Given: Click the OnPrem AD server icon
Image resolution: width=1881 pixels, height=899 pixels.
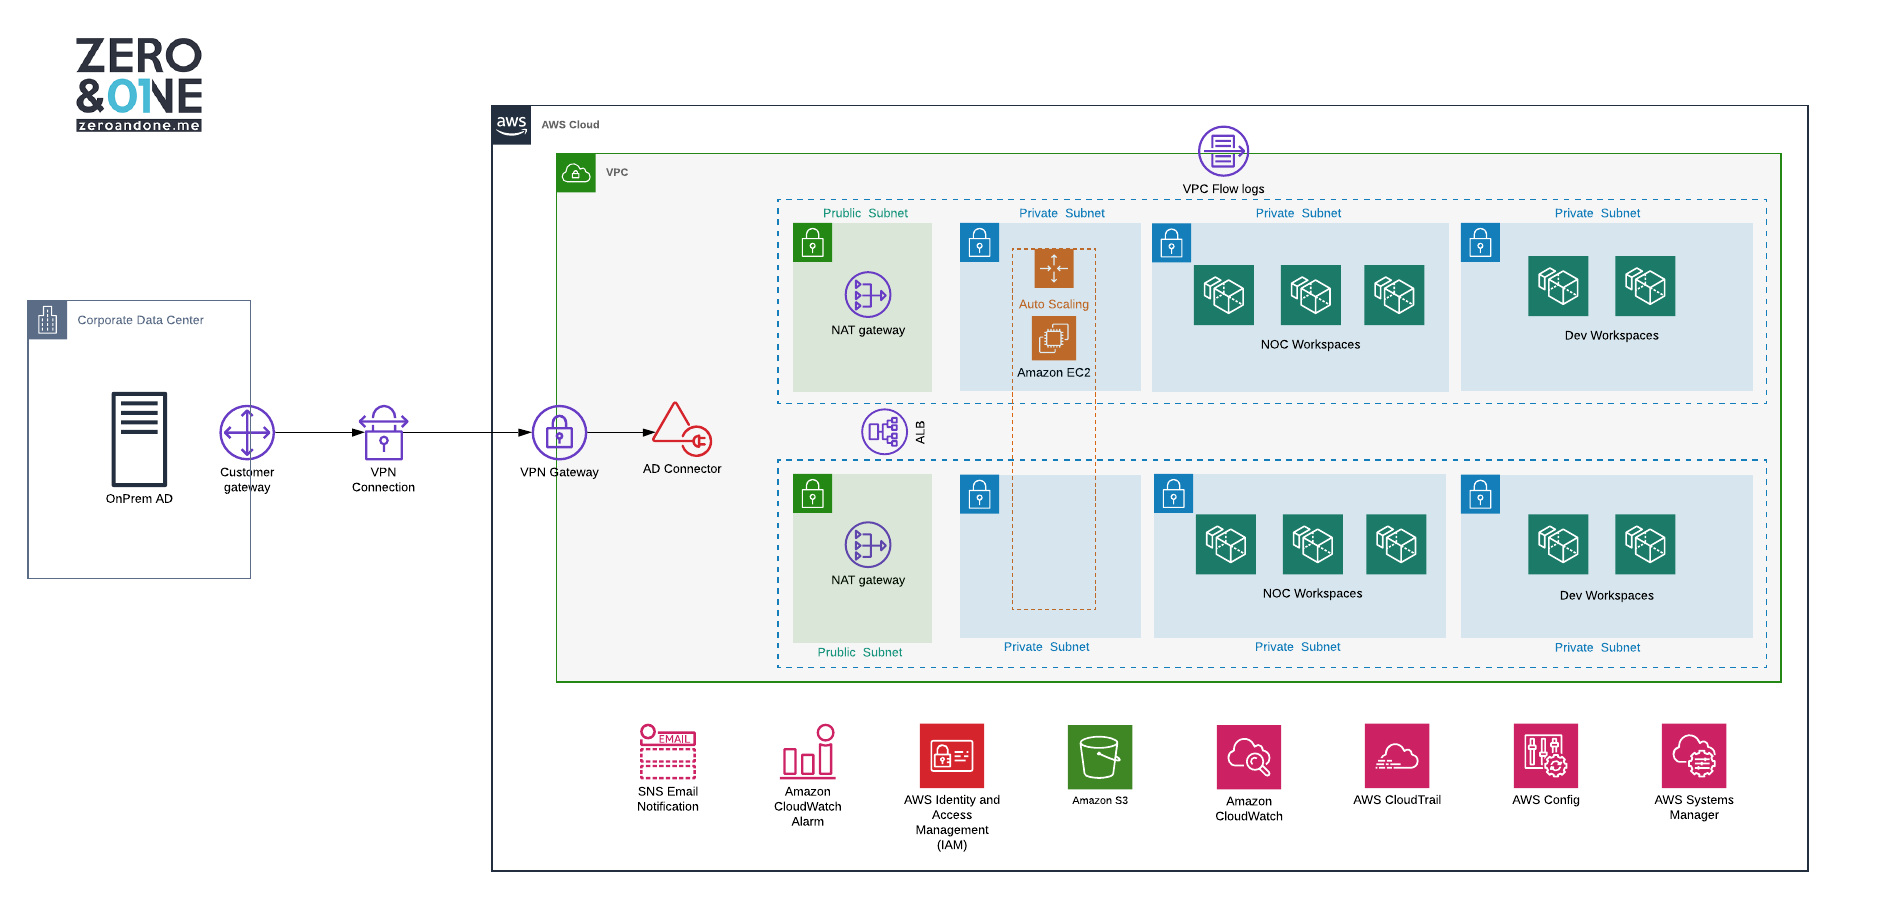Looking at the screenshot, I should coord(139,439).
